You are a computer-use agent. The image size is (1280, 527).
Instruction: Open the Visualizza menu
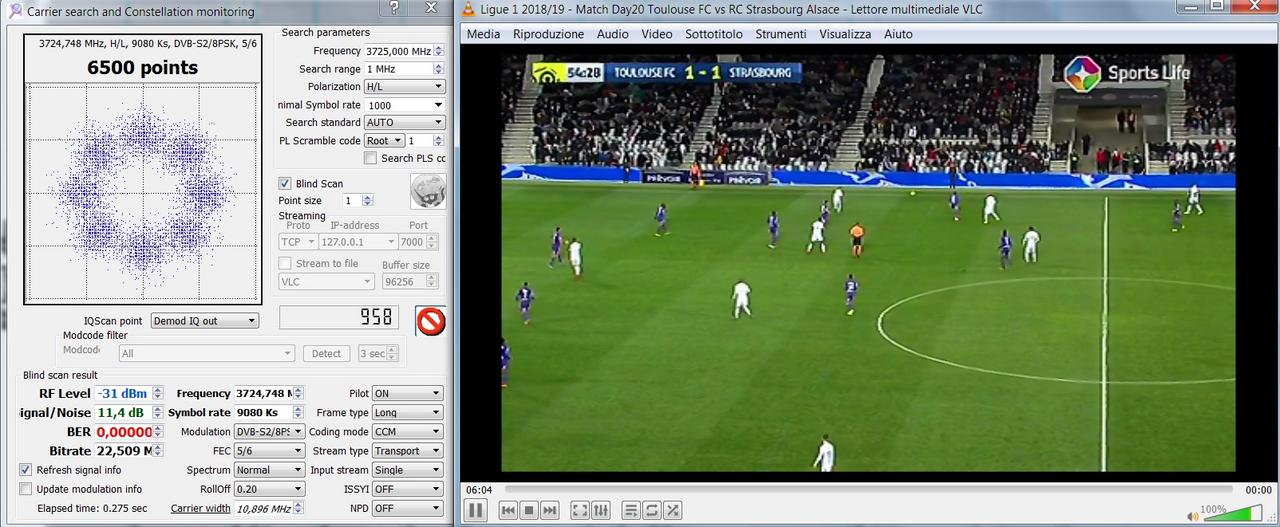point(845,34)
